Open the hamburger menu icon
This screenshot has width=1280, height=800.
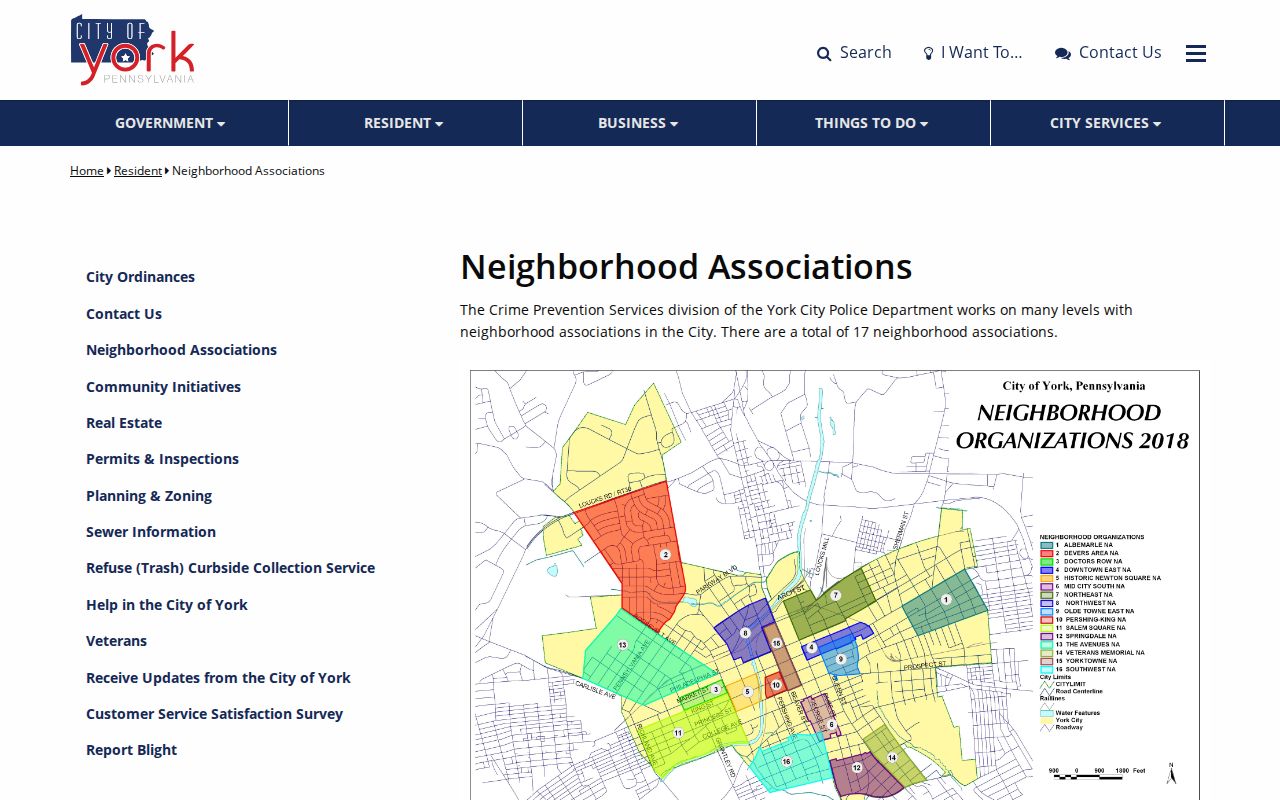point(1196,53)
